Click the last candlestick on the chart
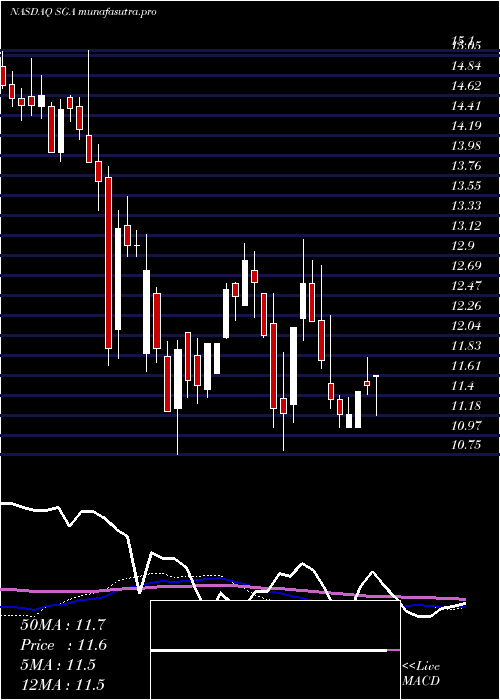 coord(376,396)
